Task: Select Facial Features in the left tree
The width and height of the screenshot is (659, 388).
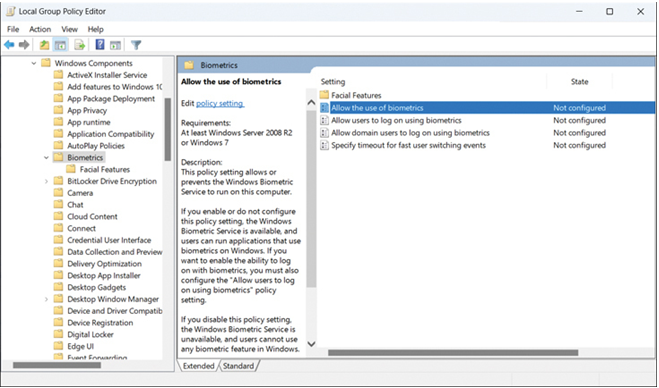Action: 105,169
